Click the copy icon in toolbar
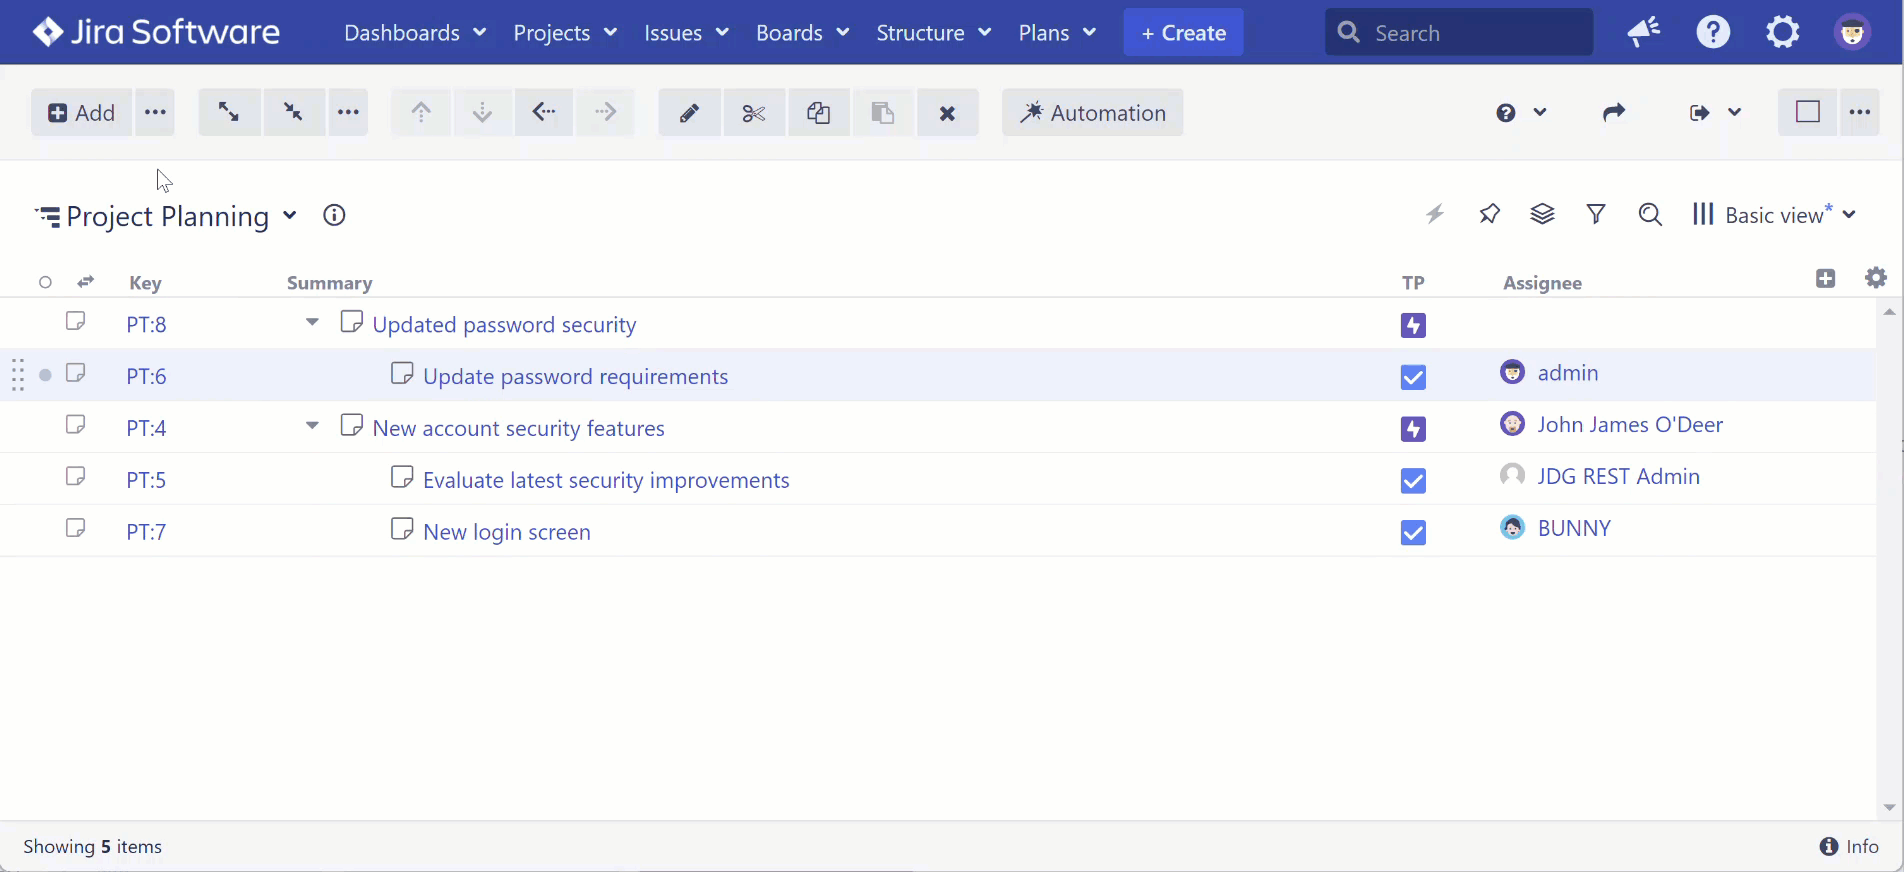 pyautogui.click(x=818, y=113)
